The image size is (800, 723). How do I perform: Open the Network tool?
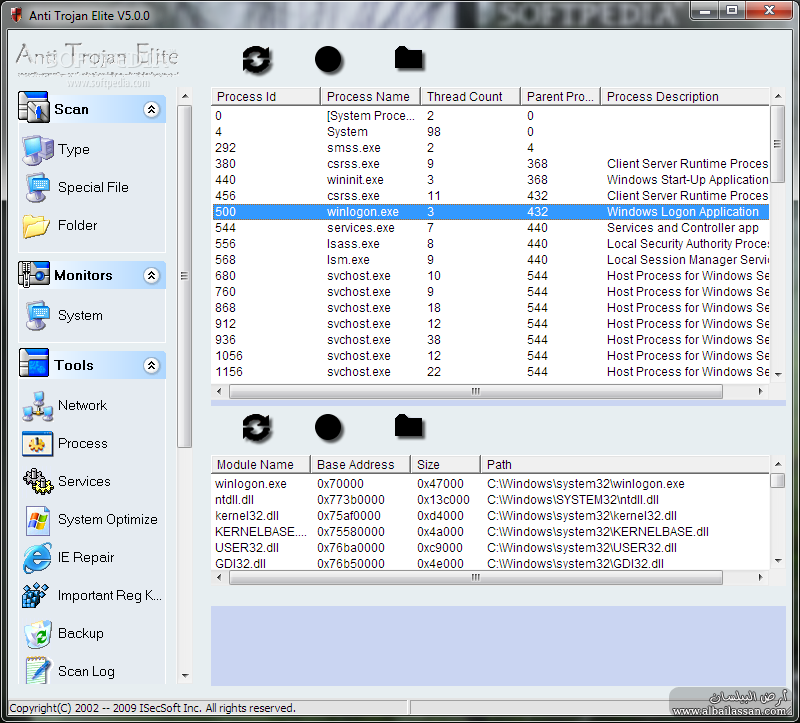point(82,405)
